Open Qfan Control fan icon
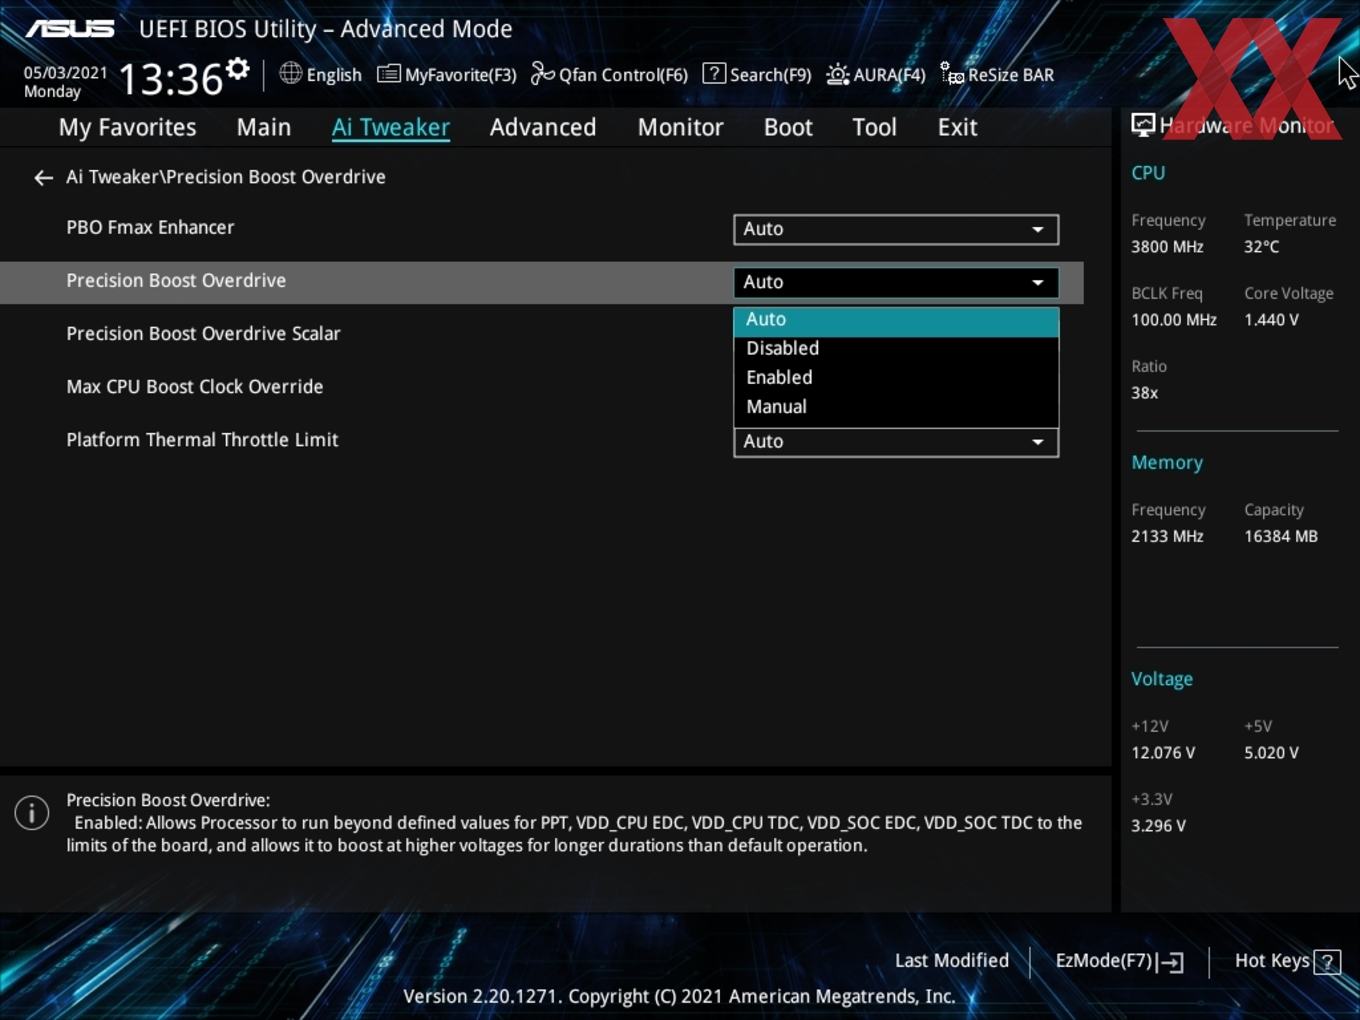Screen dimensions: 1360x1020 [x=542, y=73]
